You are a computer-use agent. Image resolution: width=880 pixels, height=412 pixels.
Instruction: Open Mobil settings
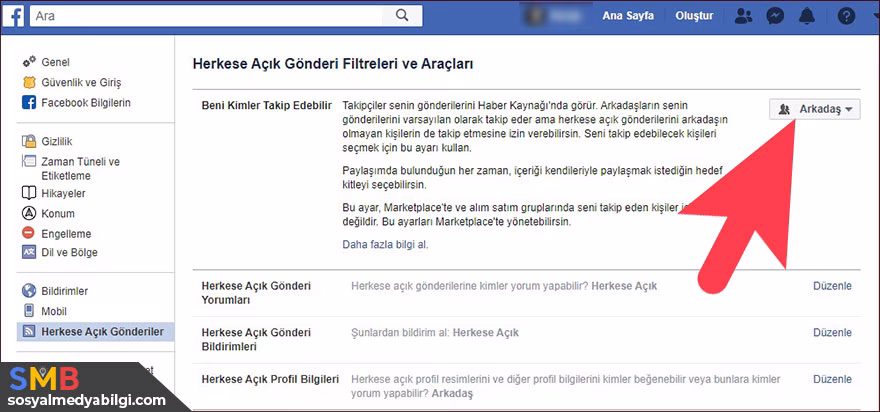pos(54,311)
